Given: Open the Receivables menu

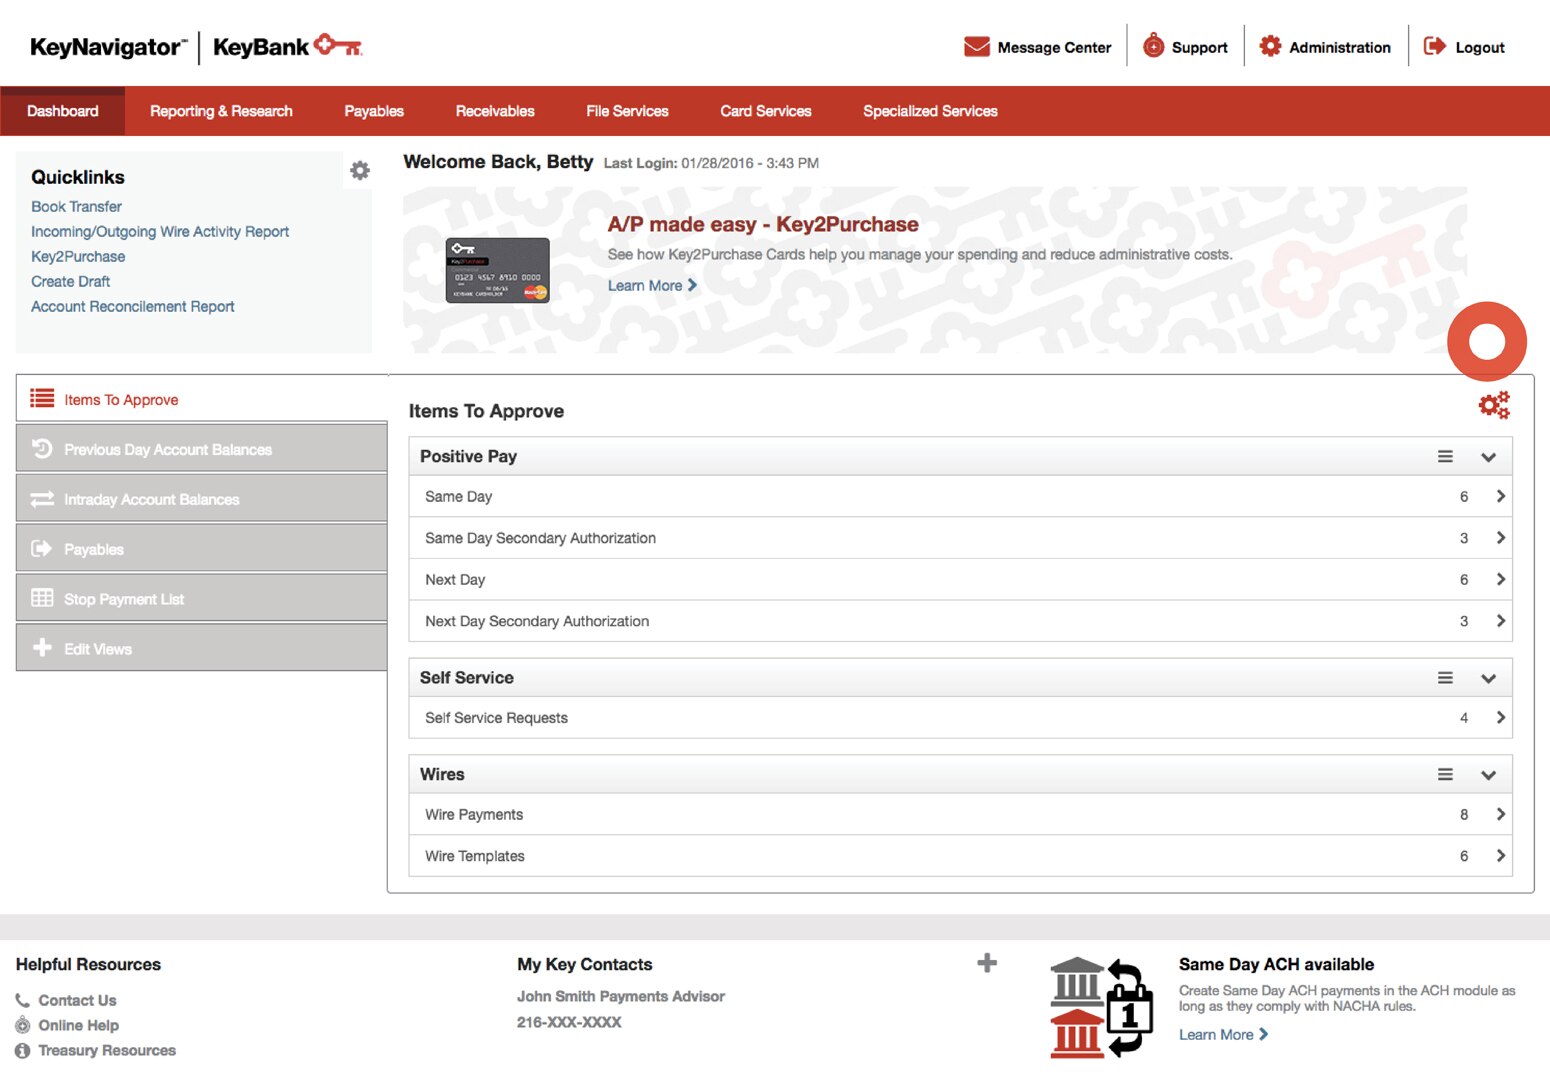Looking at the screenshot, I should point(495,111).
